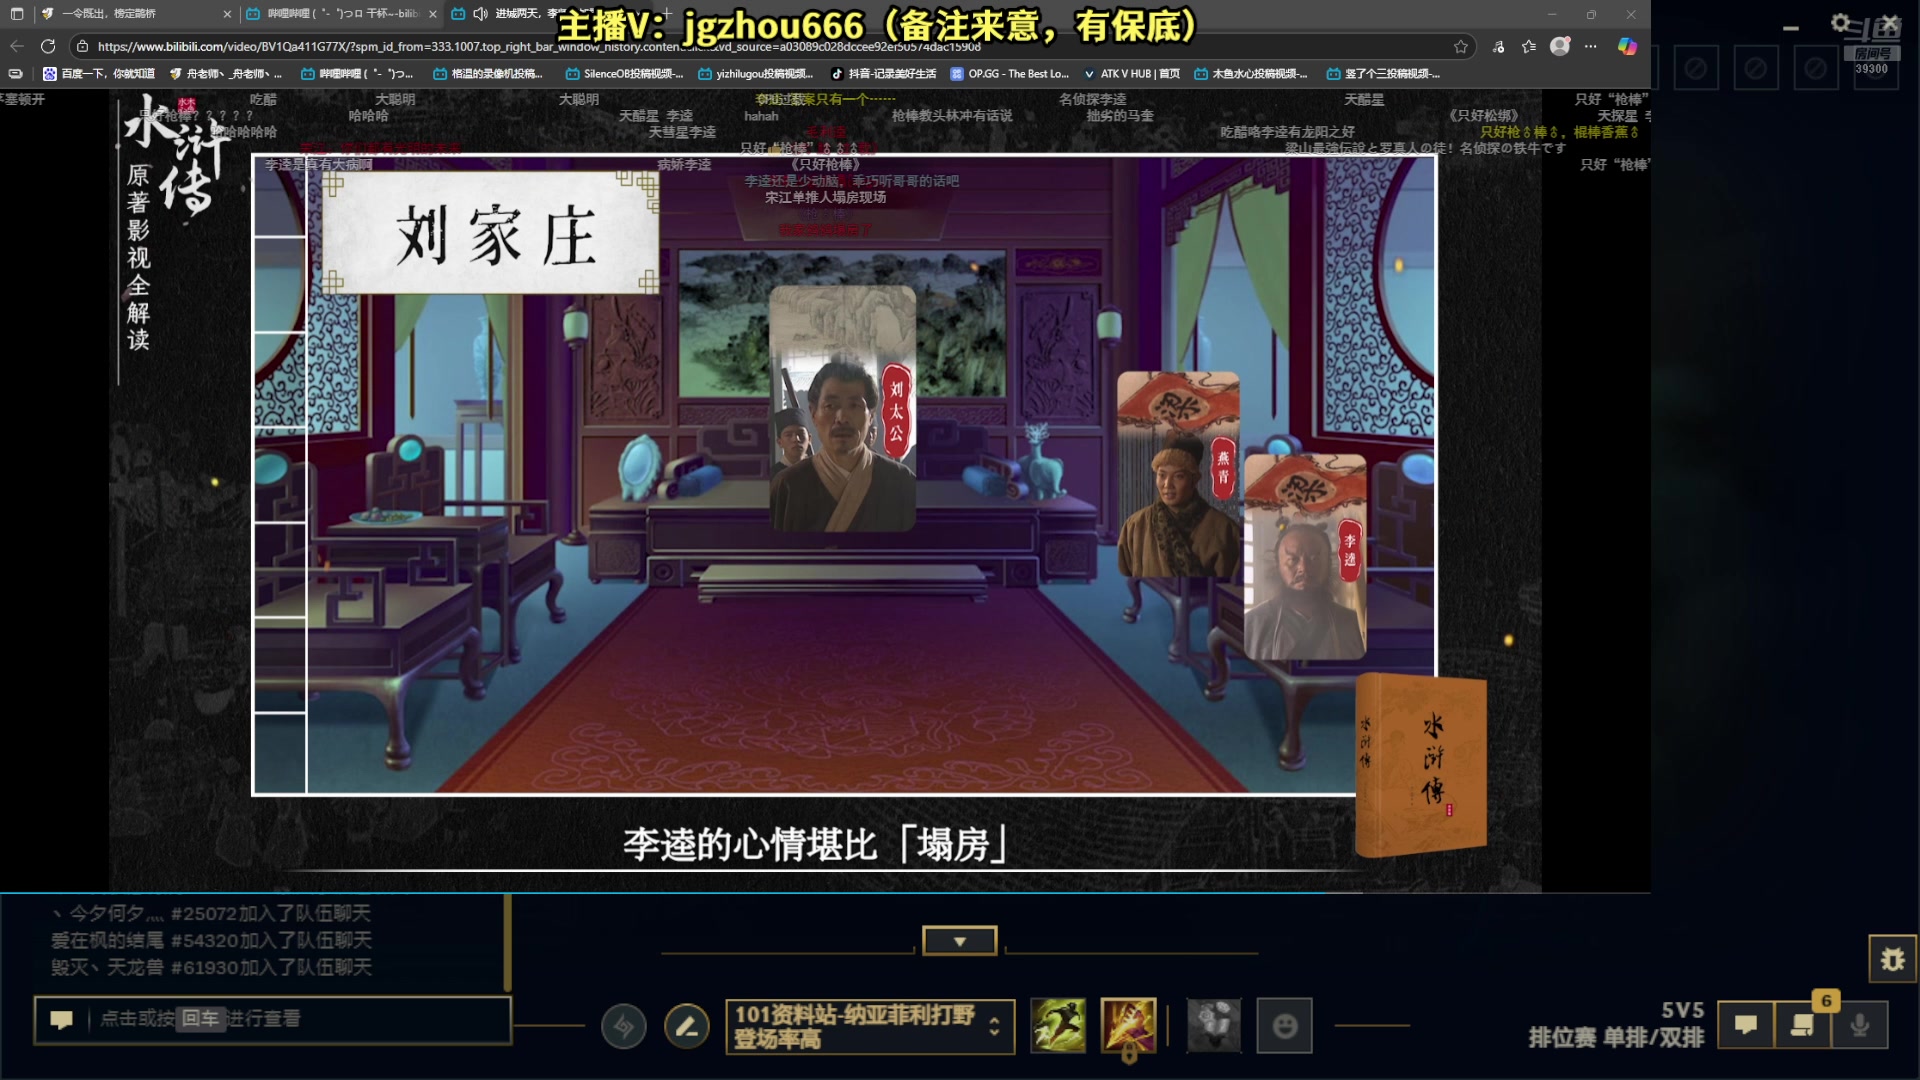Close the 一令既出 browser tab
1920x1080 pixels.
point(227,14)
